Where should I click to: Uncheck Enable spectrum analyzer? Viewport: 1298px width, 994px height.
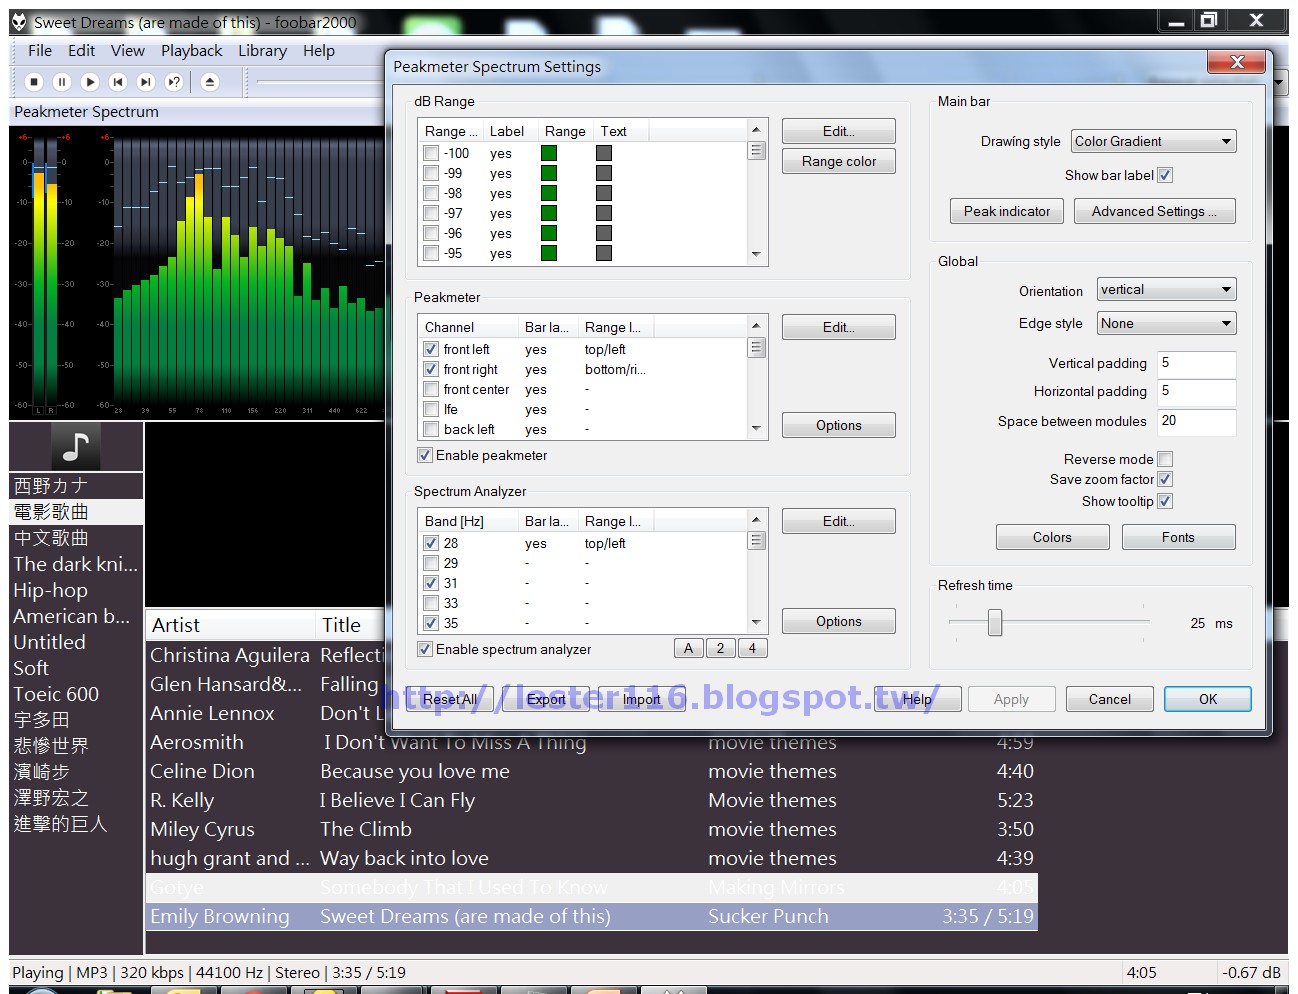point(425,649)
